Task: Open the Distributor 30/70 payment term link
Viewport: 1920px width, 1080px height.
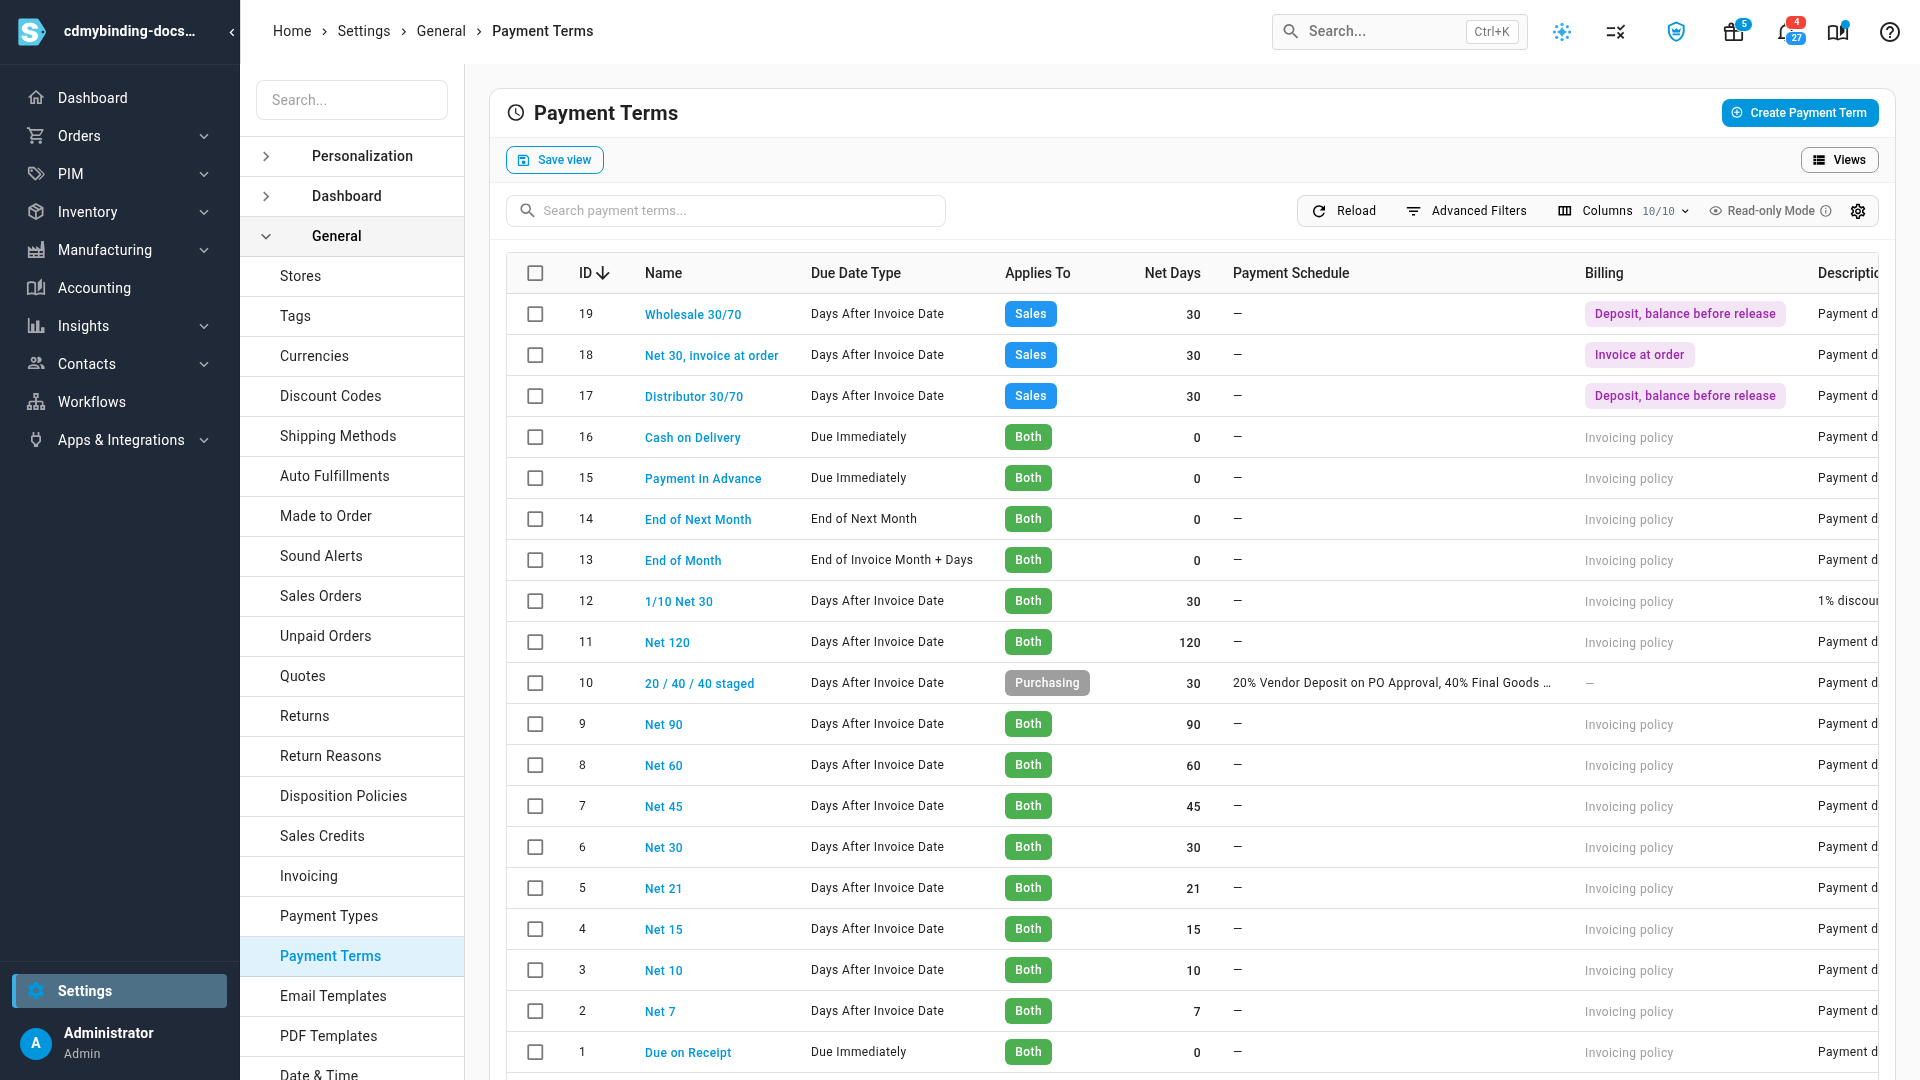Action: click(x=694, y=397)
